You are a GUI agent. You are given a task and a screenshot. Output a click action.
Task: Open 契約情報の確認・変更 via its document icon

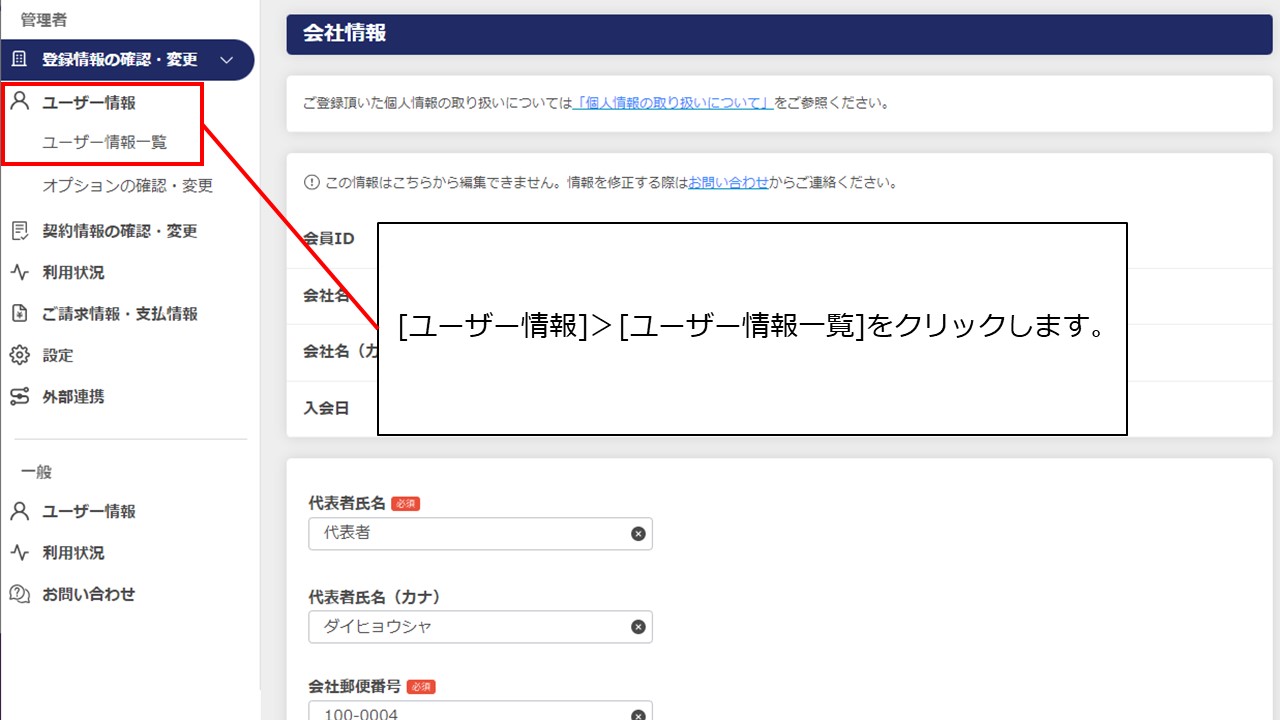(18, 230)
